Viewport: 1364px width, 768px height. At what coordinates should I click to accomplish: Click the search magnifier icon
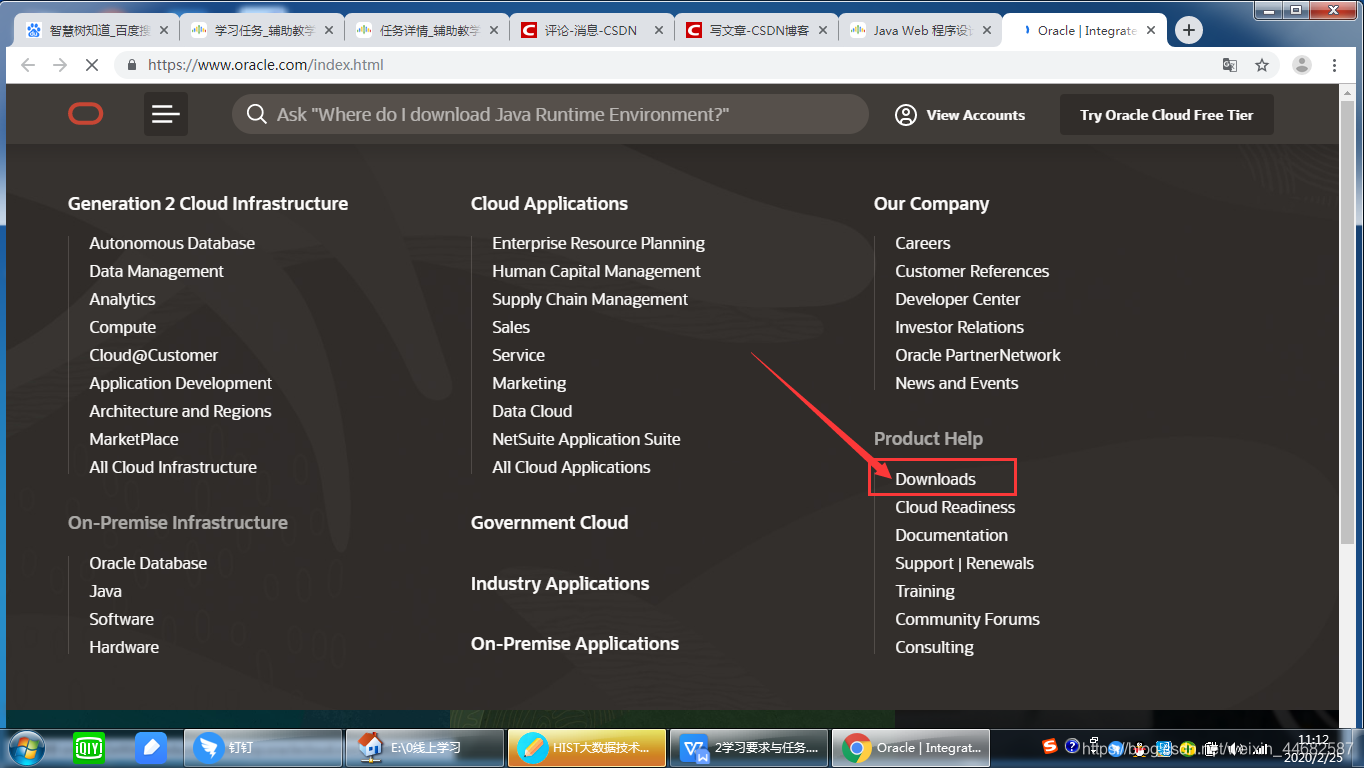256,114
